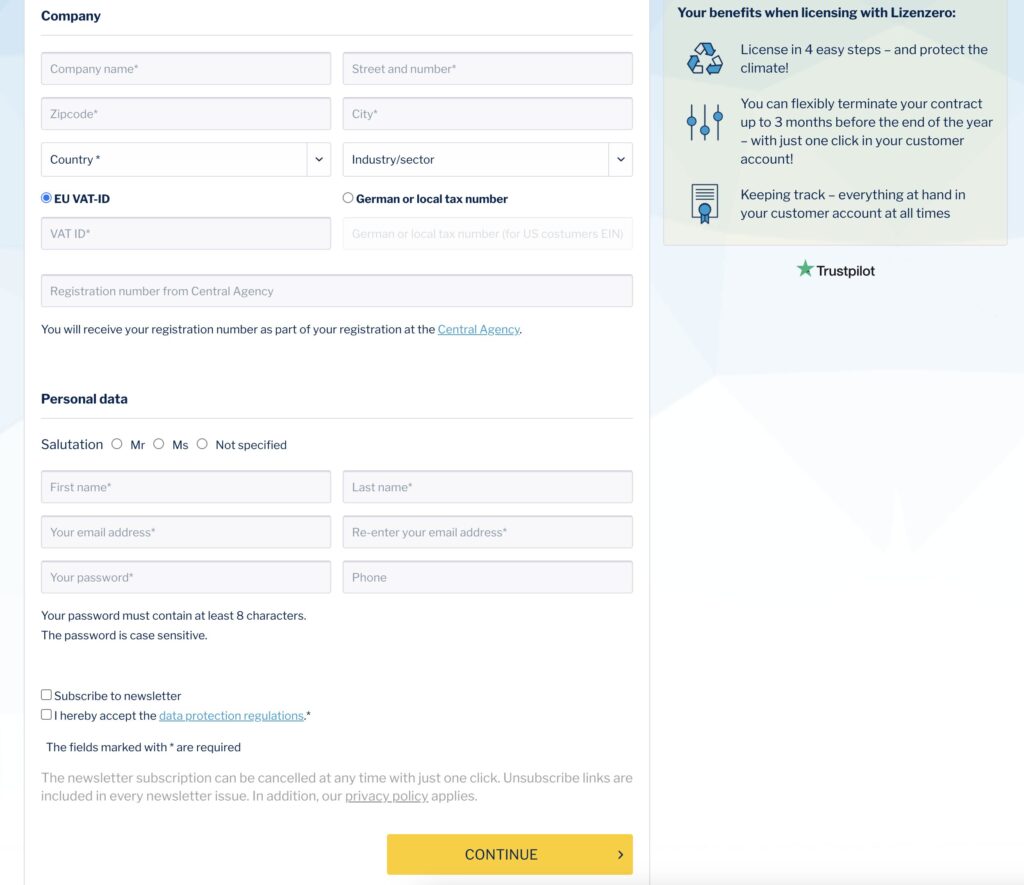Image resolution: width=1024 pixels, height=885 pixels.
Task: Select Not specified salutation
Action: 202,444
